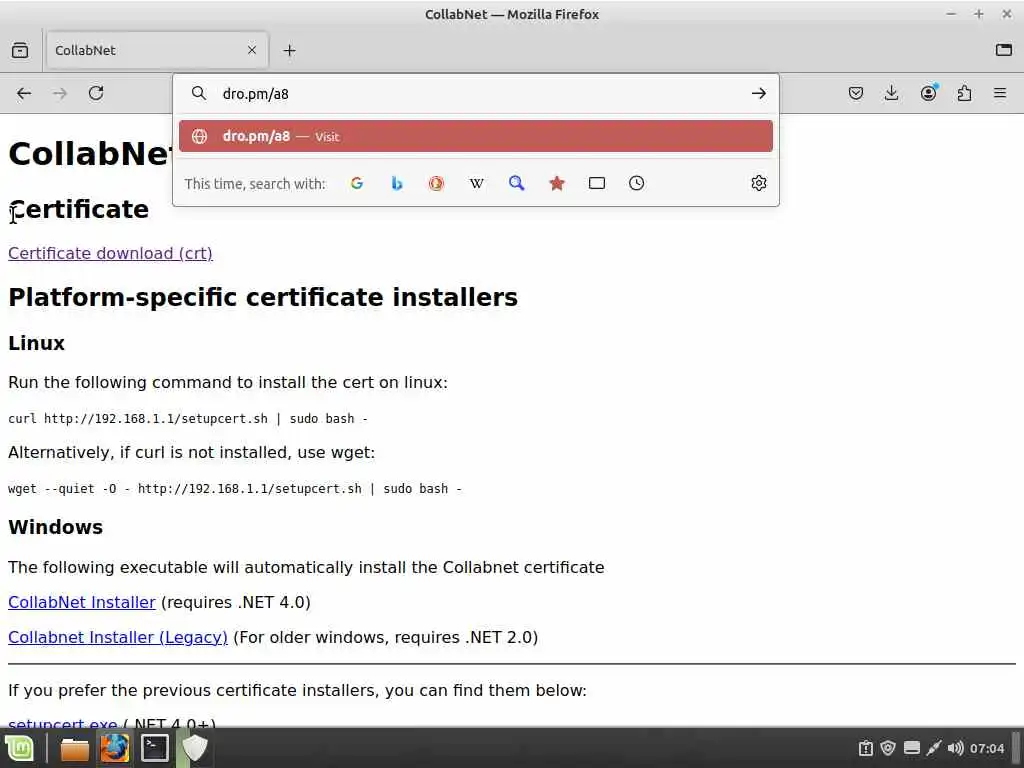The image size is (1024, 768).
Task: Click the wget --quiet setupcert.sh command text
Action: click(235, 488)
